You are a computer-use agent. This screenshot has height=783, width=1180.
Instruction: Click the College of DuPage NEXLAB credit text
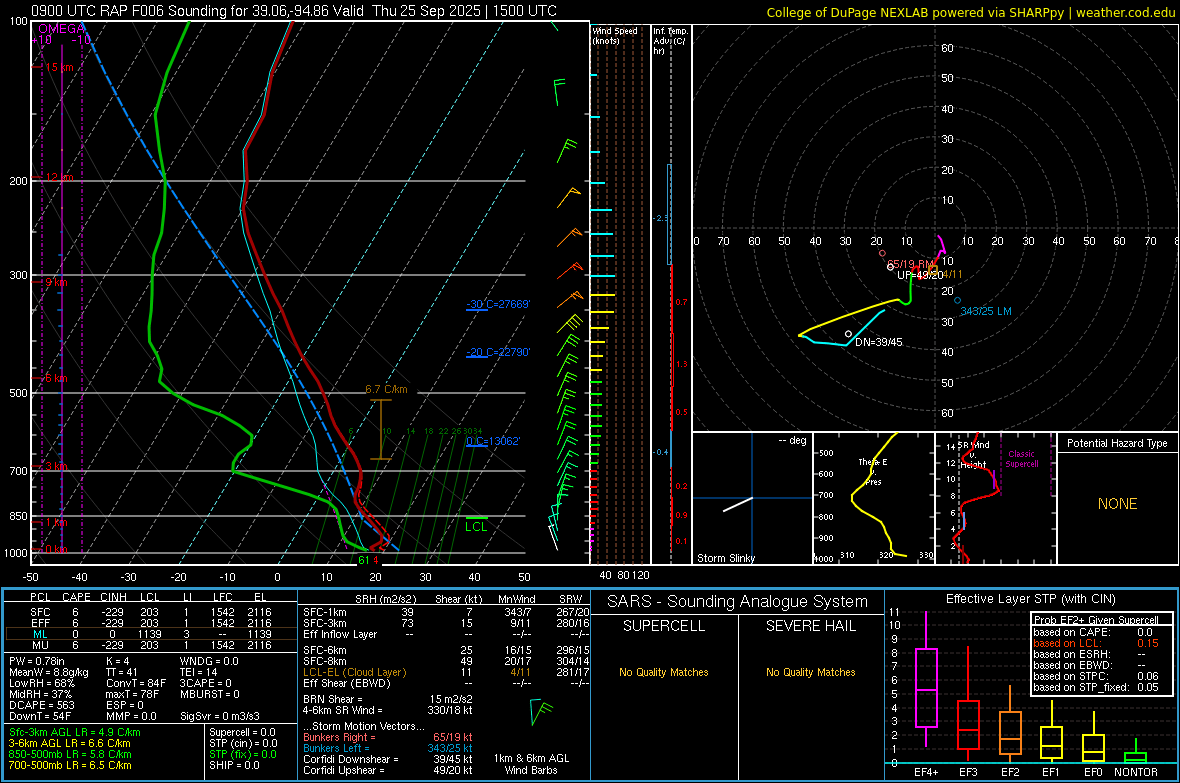click(971, 12)
